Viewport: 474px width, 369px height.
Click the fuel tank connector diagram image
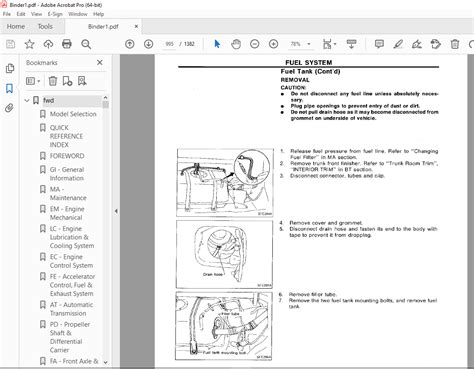(x=225, y=183)
